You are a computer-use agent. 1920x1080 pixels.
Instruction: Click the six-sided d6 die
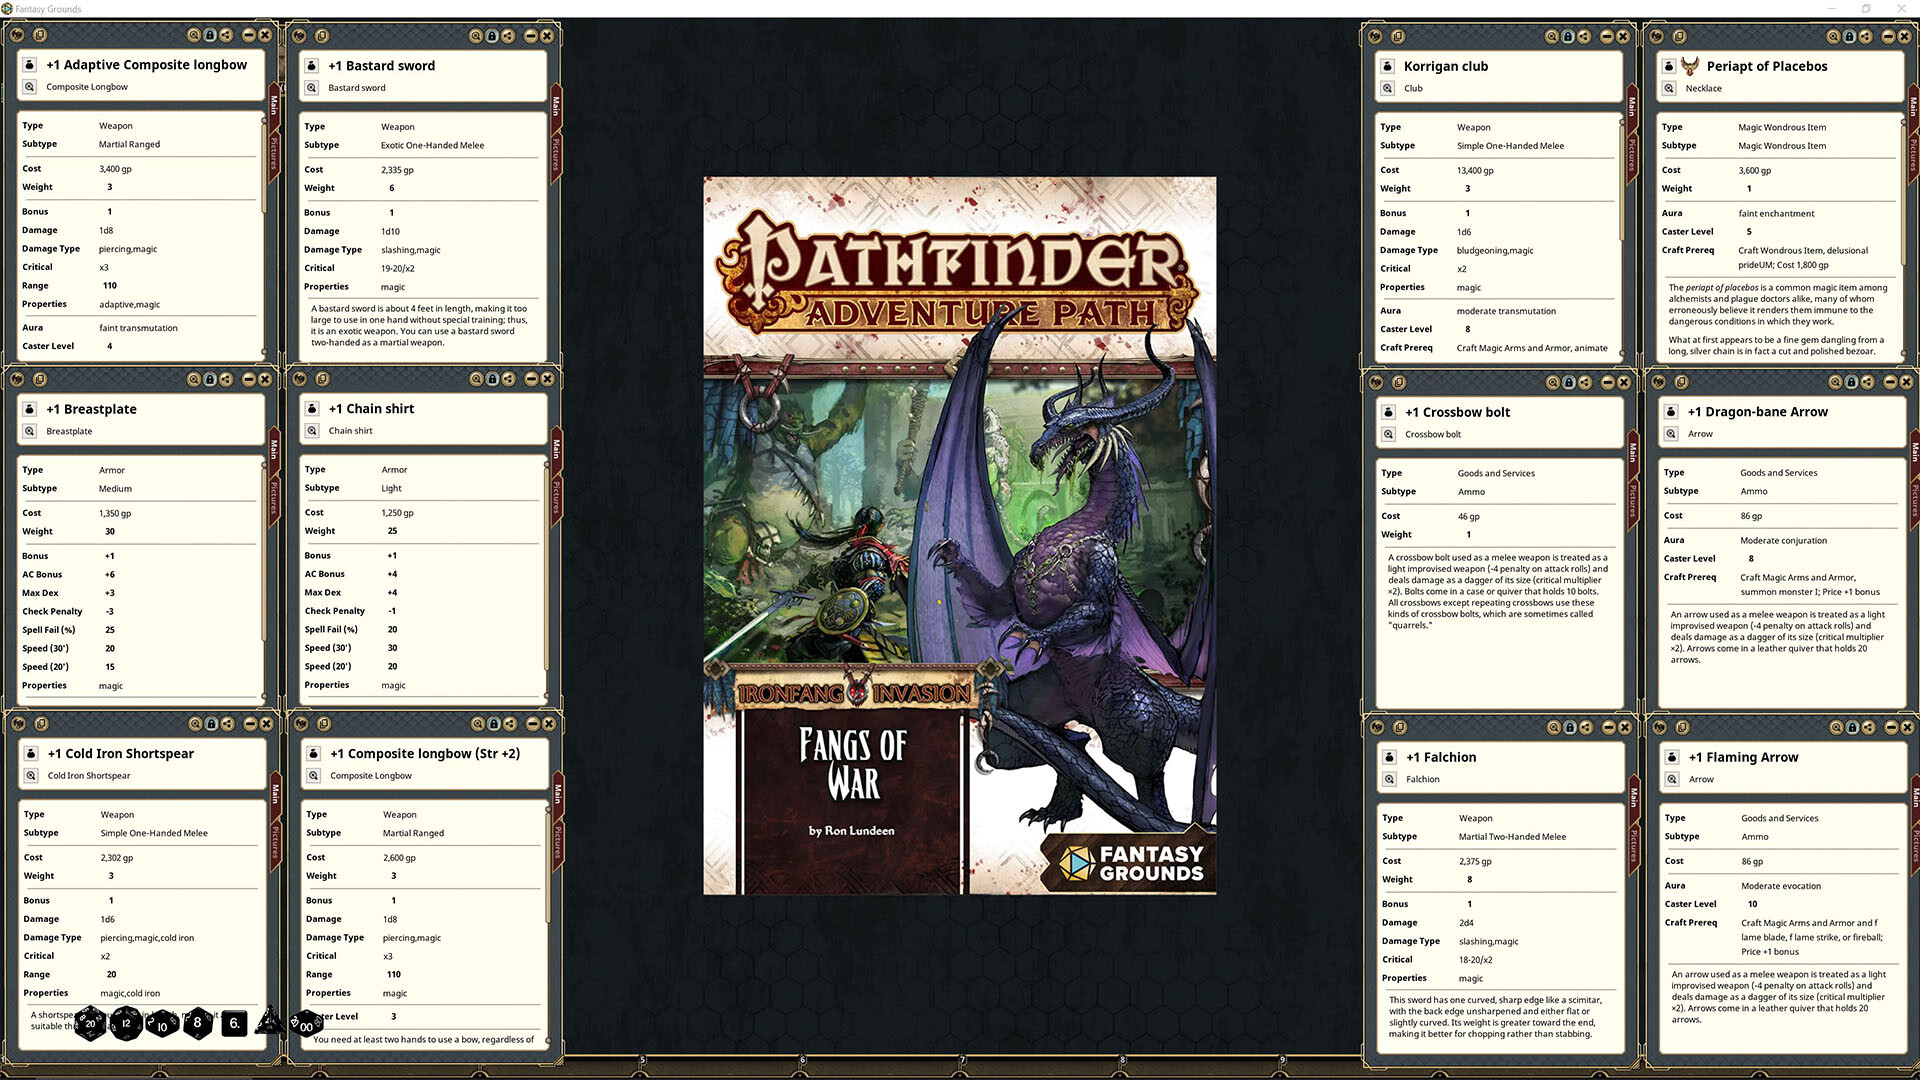click(x=234, y=1023)
